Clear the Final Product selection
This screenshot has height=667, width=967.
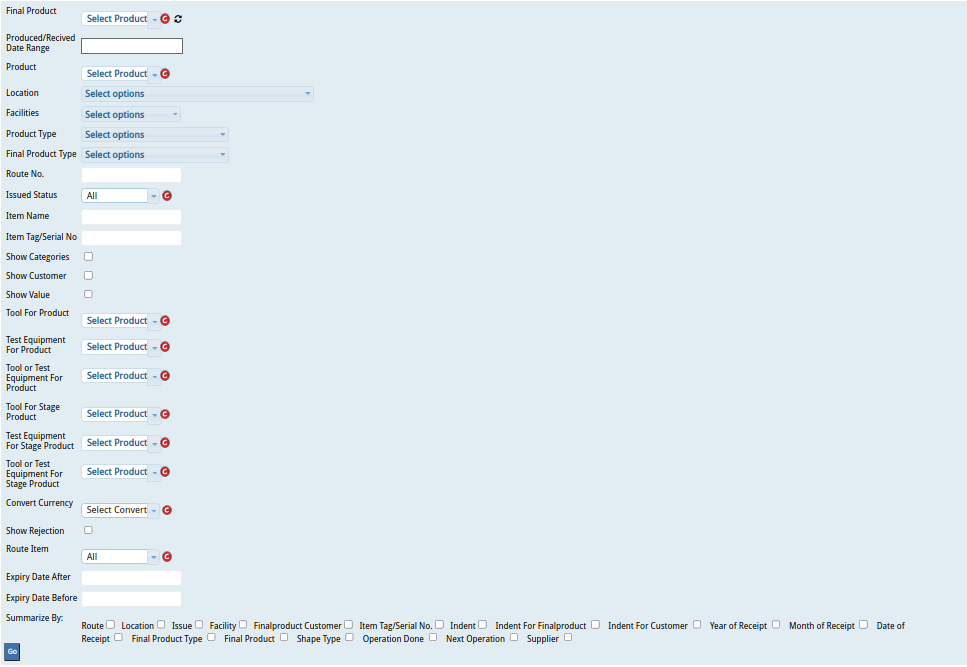pyautogui.click(x=164, y=18)
